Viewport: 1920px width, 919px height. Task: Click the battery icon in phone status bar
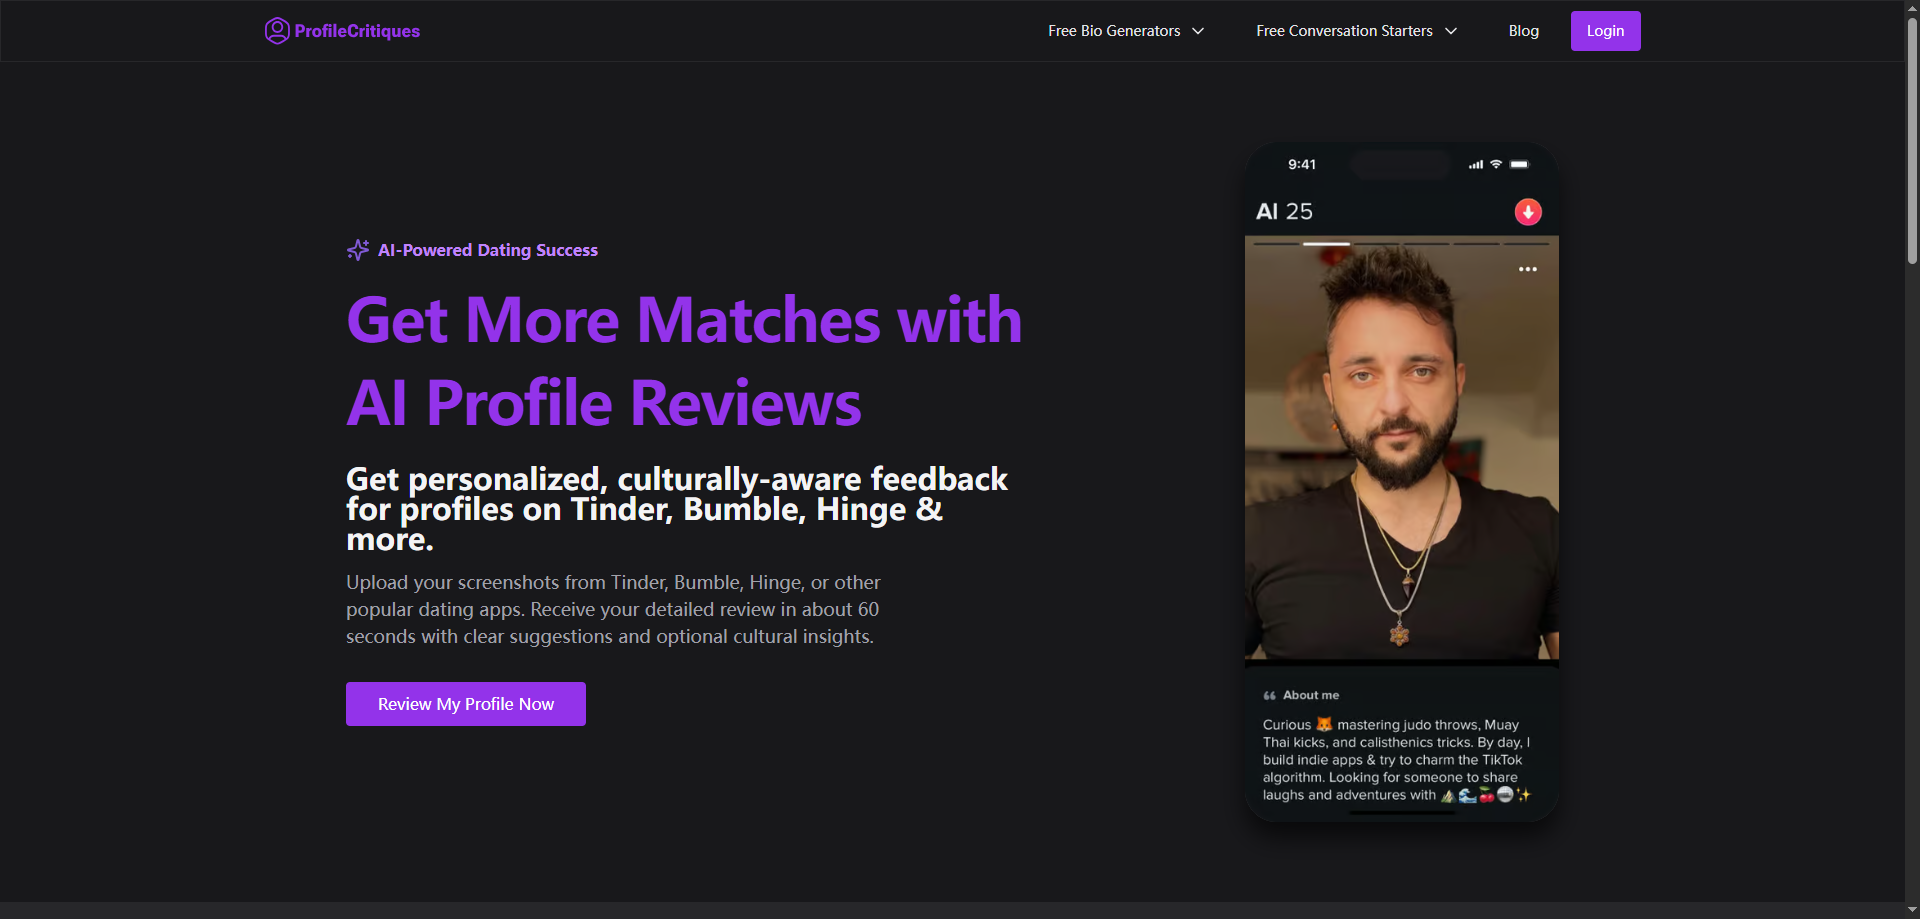click(1519, 164)
